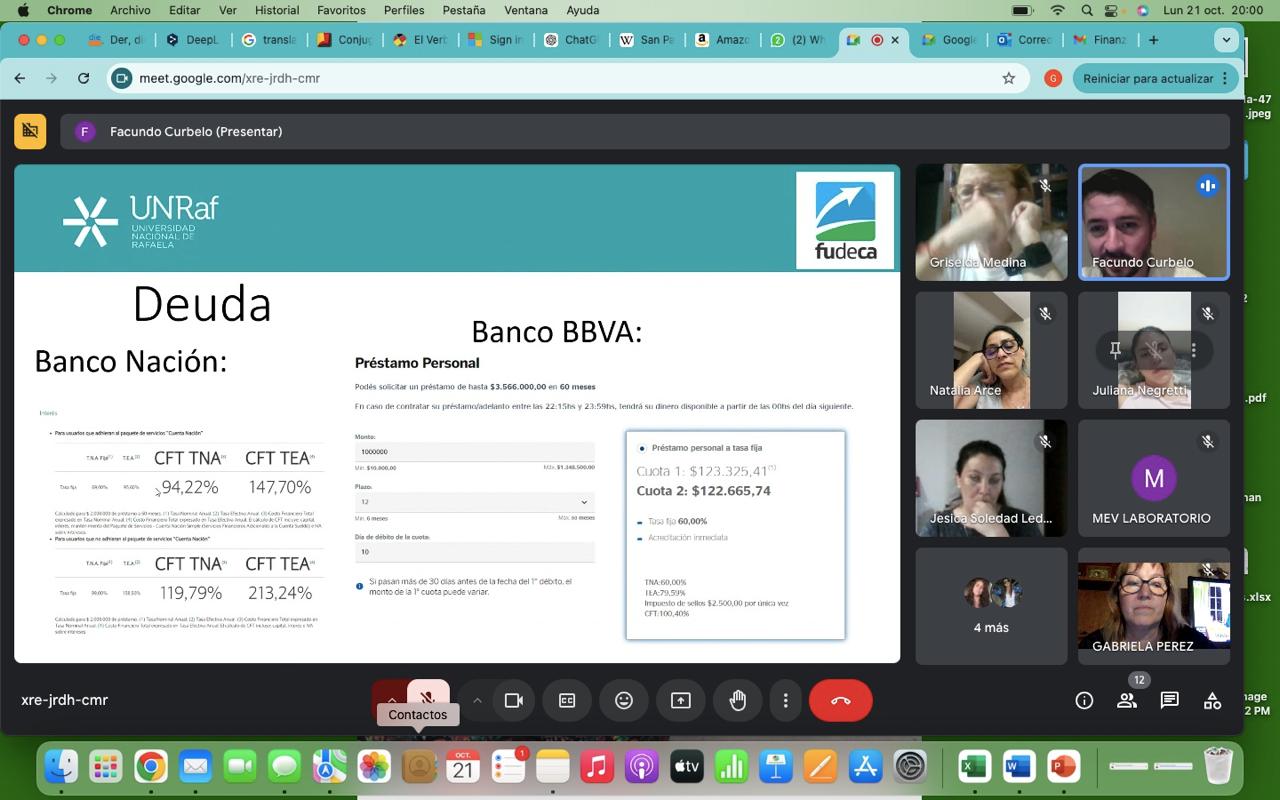
Task: Open Music from the Dock
Action: (597, 767)
